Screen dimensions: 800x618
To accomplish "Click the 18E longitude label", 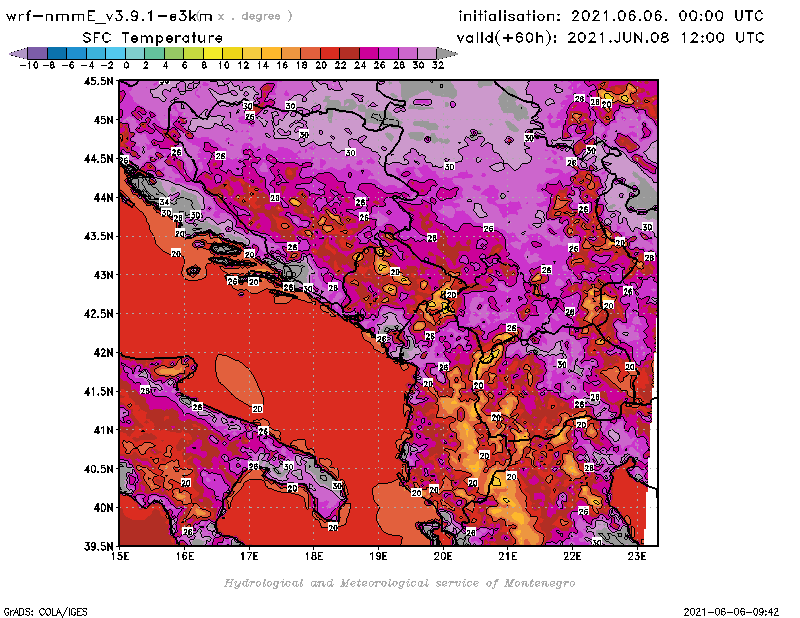I will 314,556.
